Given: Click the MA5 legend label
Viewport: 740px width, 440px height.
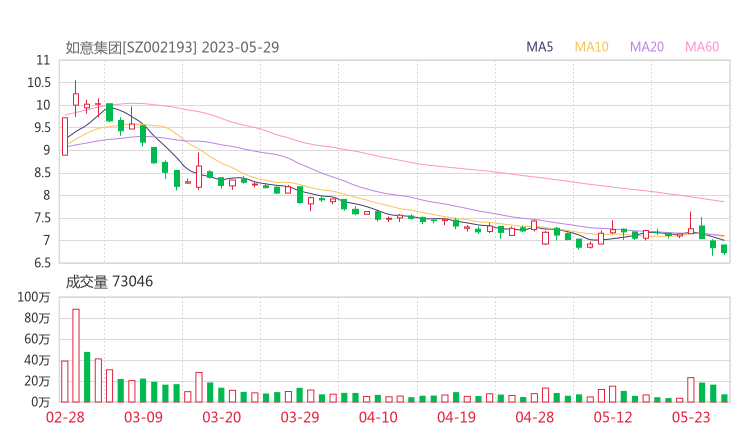Looking at the screenshot, I should pos(539,47).
